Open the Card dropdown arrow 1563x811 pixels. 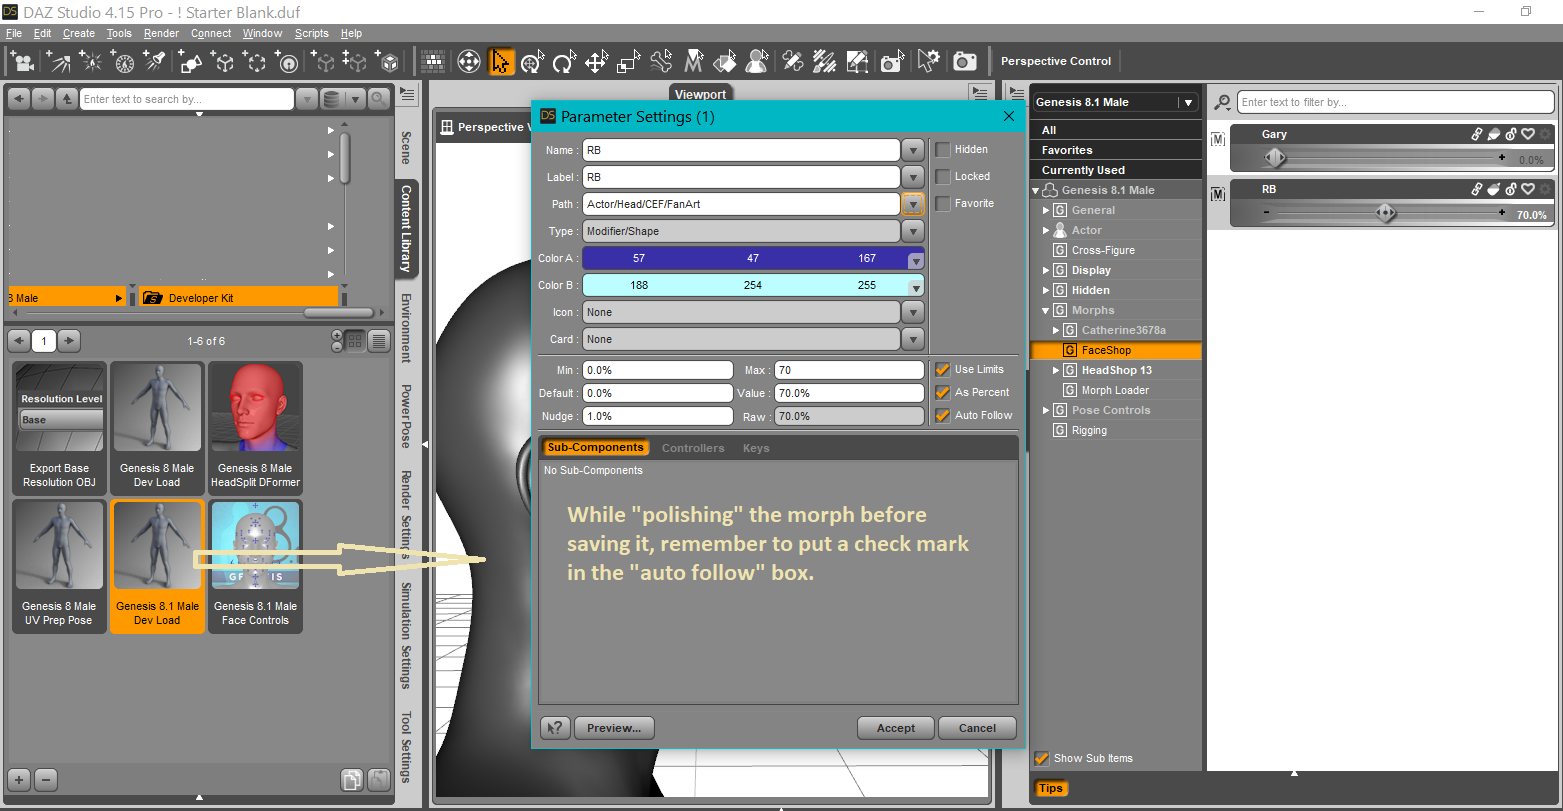[913, 339]
